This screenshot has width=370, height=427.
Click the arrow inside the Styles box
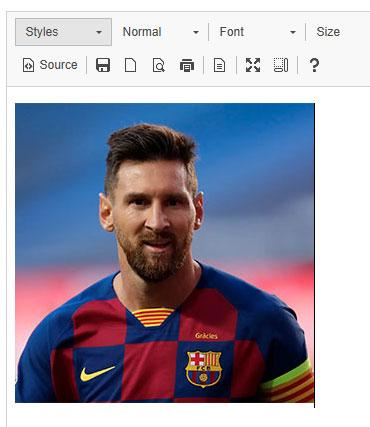(x=99, y=32)
